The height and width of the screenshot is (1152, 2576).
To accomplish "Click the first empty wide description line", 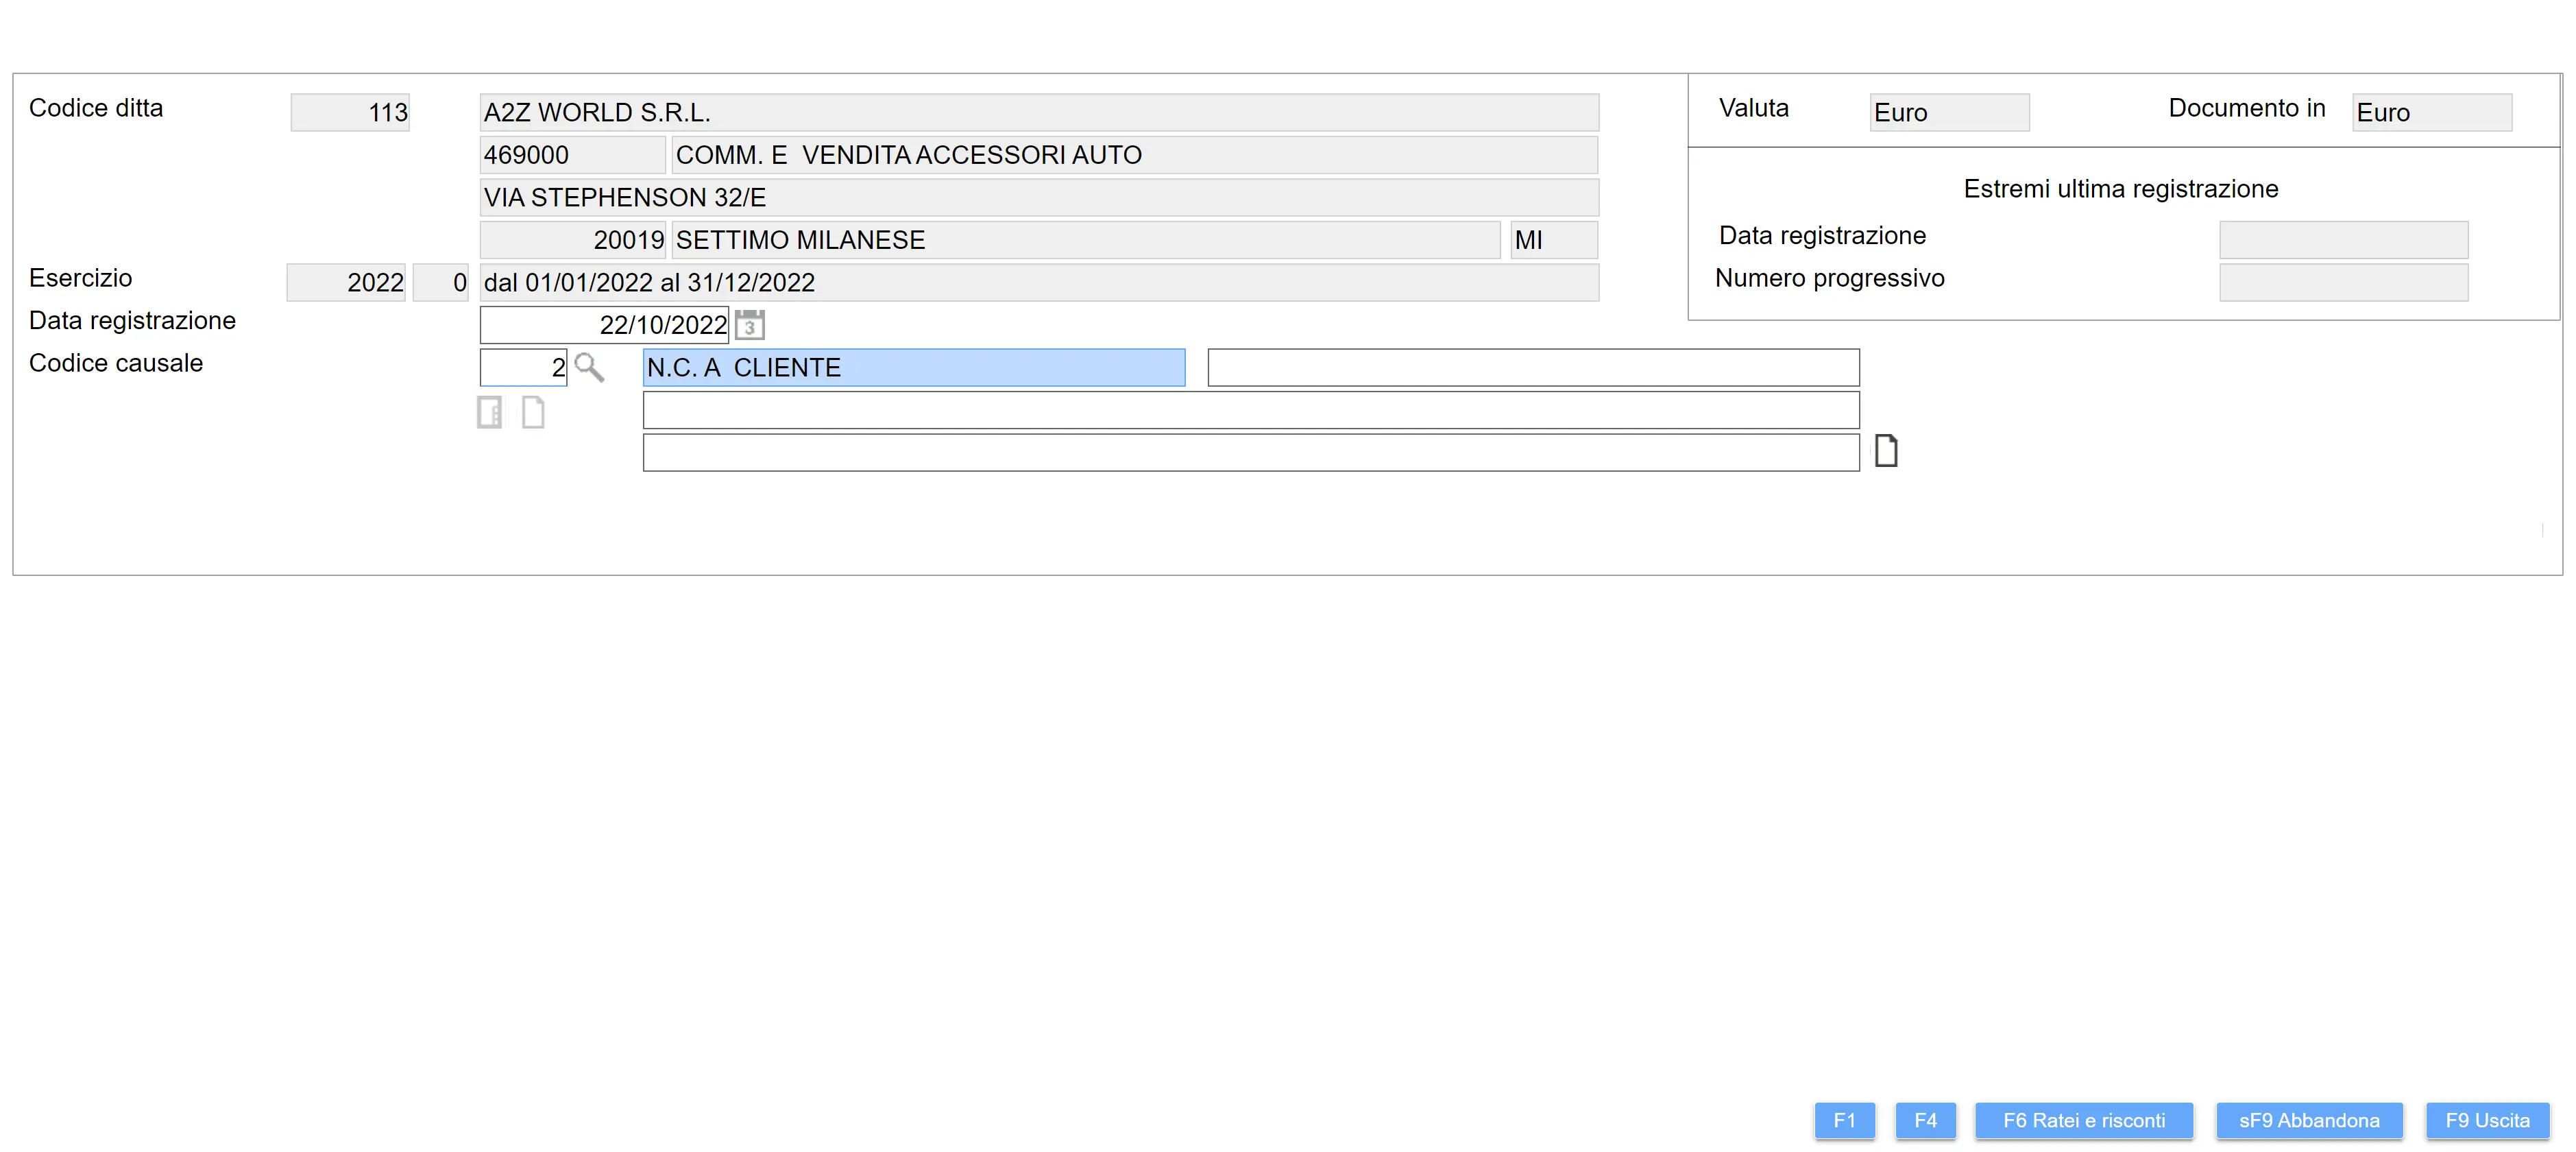I will [x=1250, y=410].
